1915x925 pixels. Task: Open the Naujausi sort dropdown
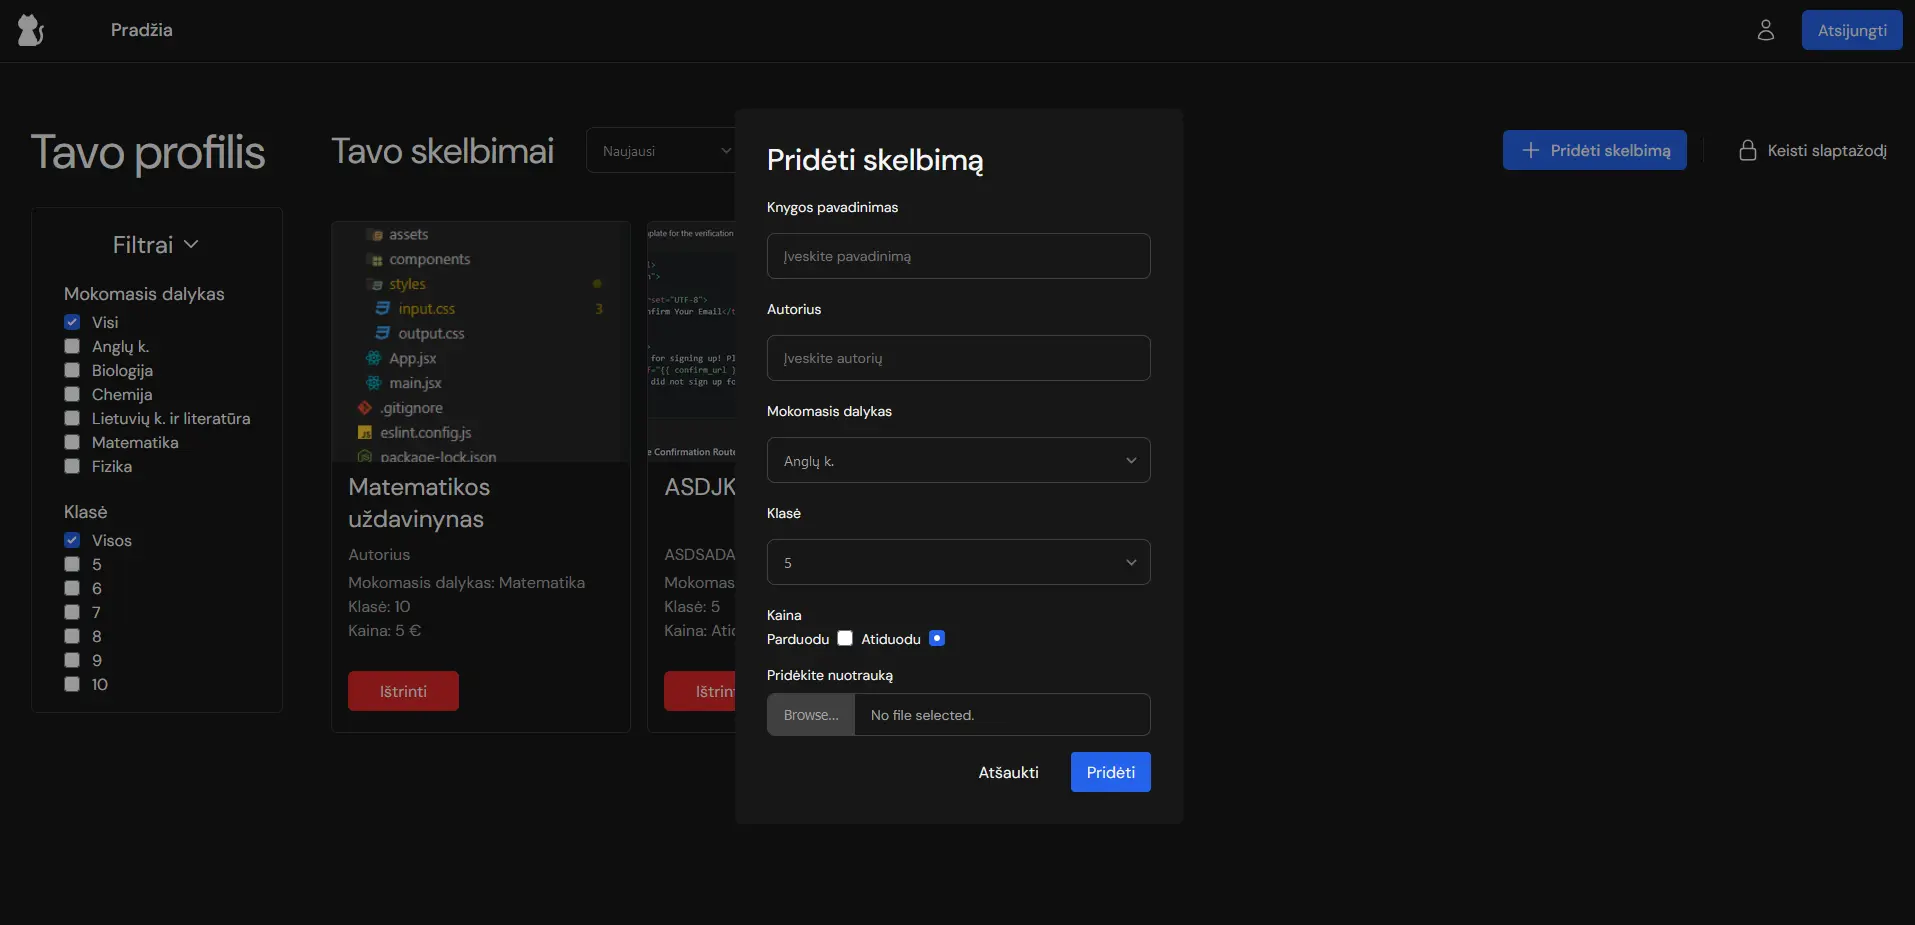(661, 150)
